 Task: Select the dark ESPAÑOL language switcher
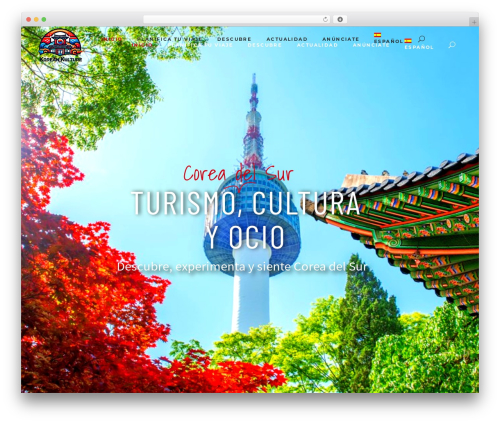point(388,41)
